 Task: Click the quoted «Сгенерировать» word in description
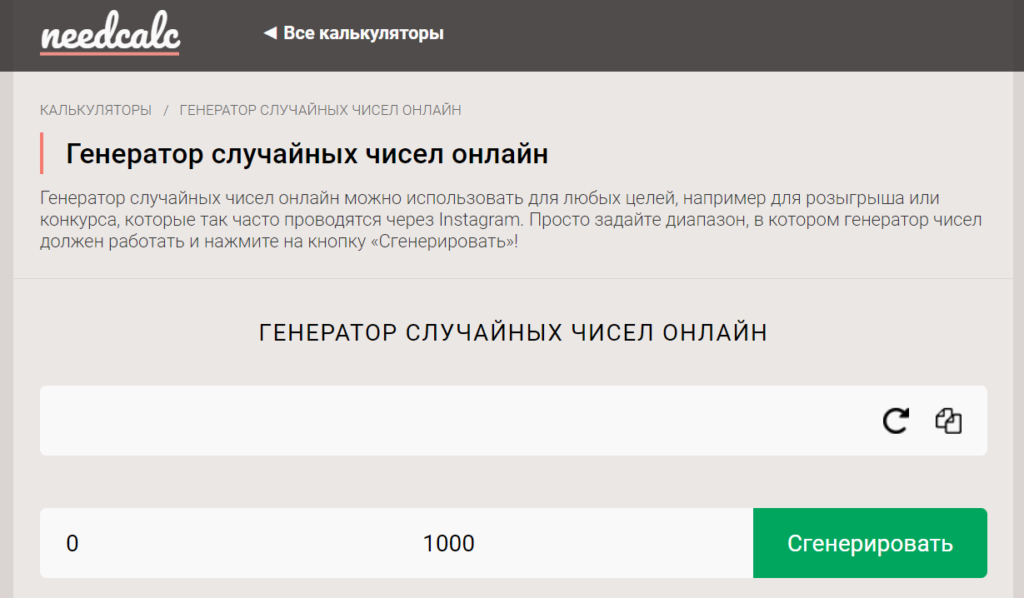click(445, 243)
